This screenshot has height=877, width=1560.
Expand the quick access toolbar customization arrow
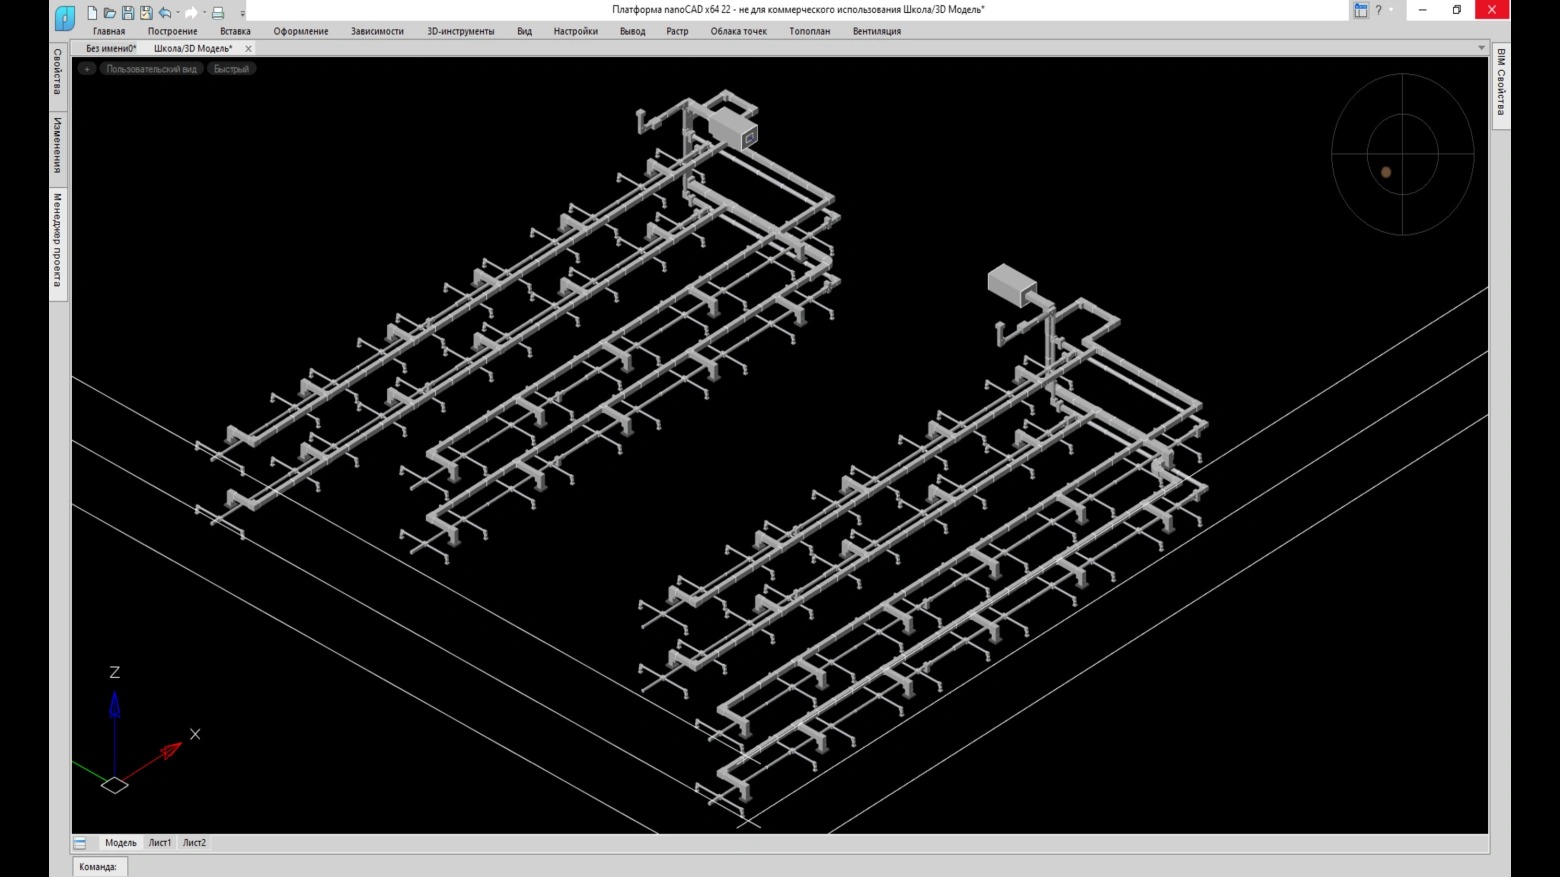click(x=242, y=14)
